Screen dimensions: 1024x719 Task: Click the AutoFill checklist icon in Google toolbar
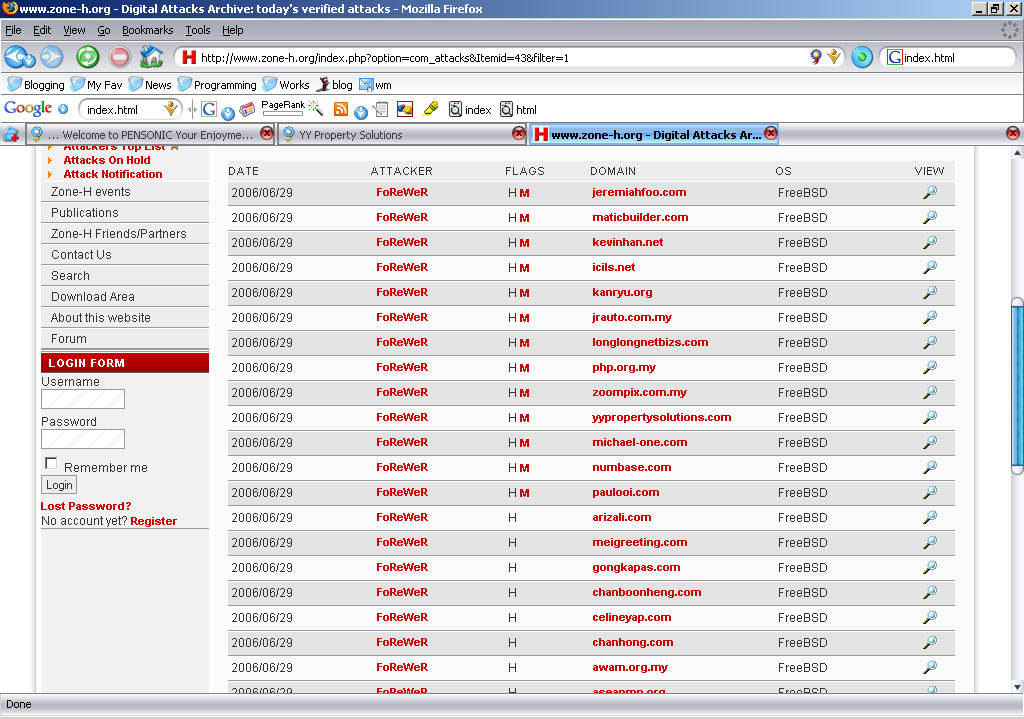[381, 109]
